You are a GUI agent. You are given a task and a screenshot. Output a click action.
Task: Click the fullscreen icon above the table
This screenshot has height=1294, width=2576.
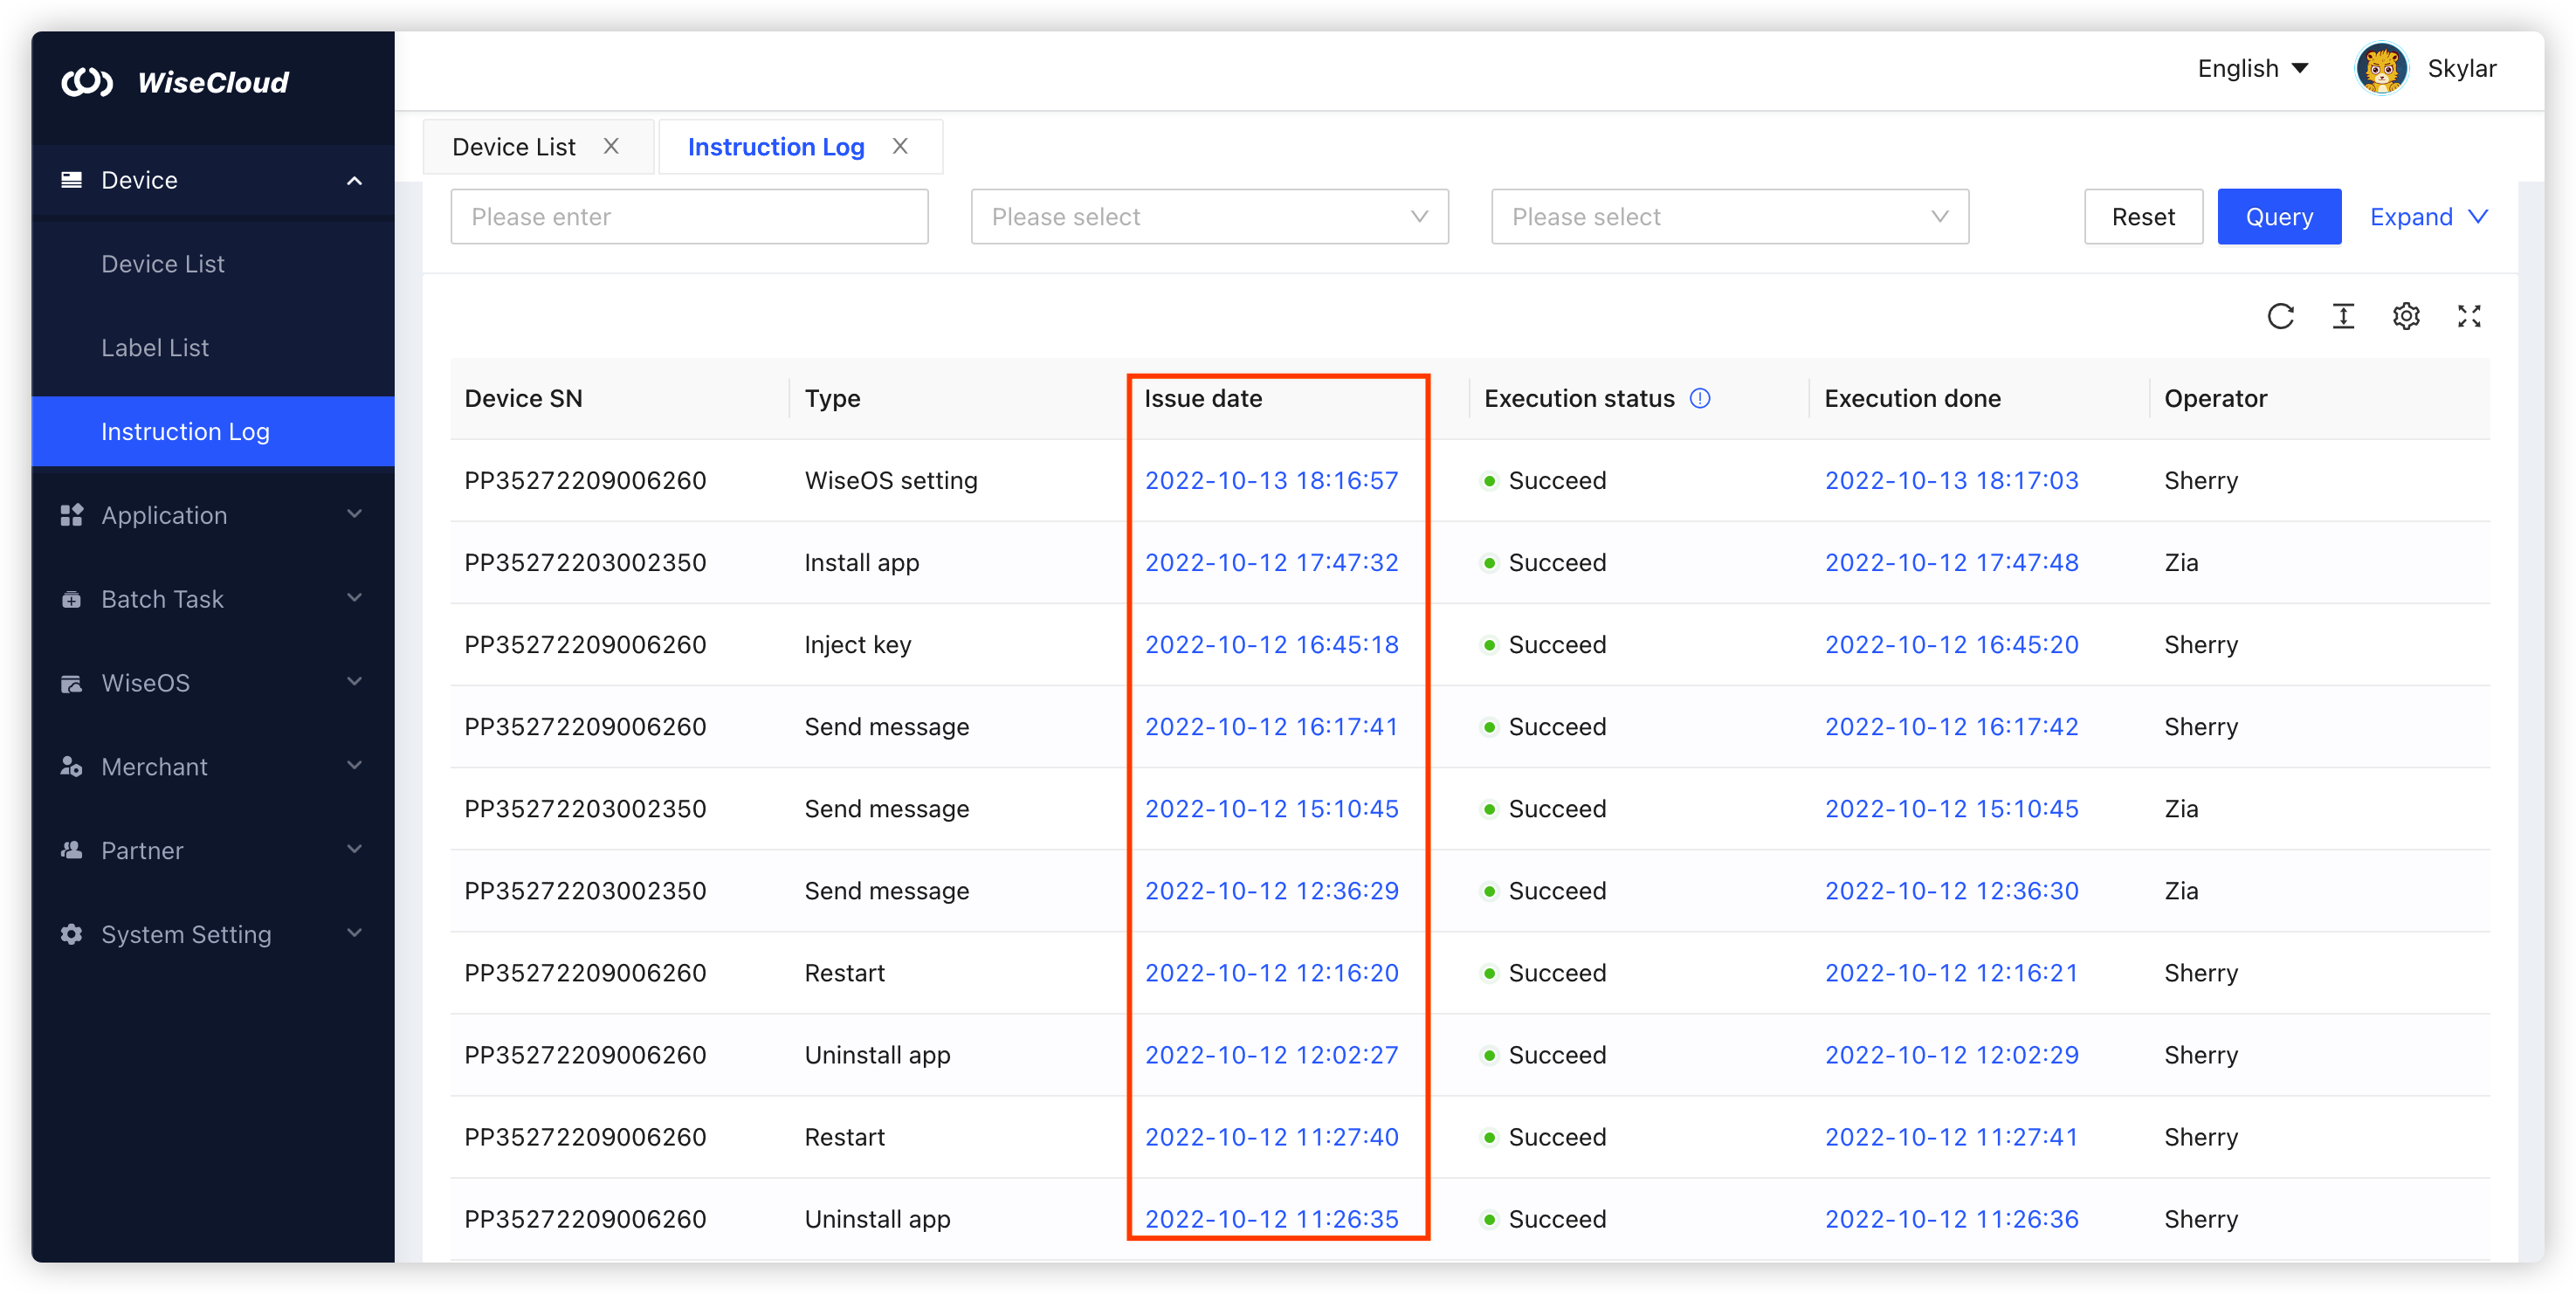(2469, 316)
